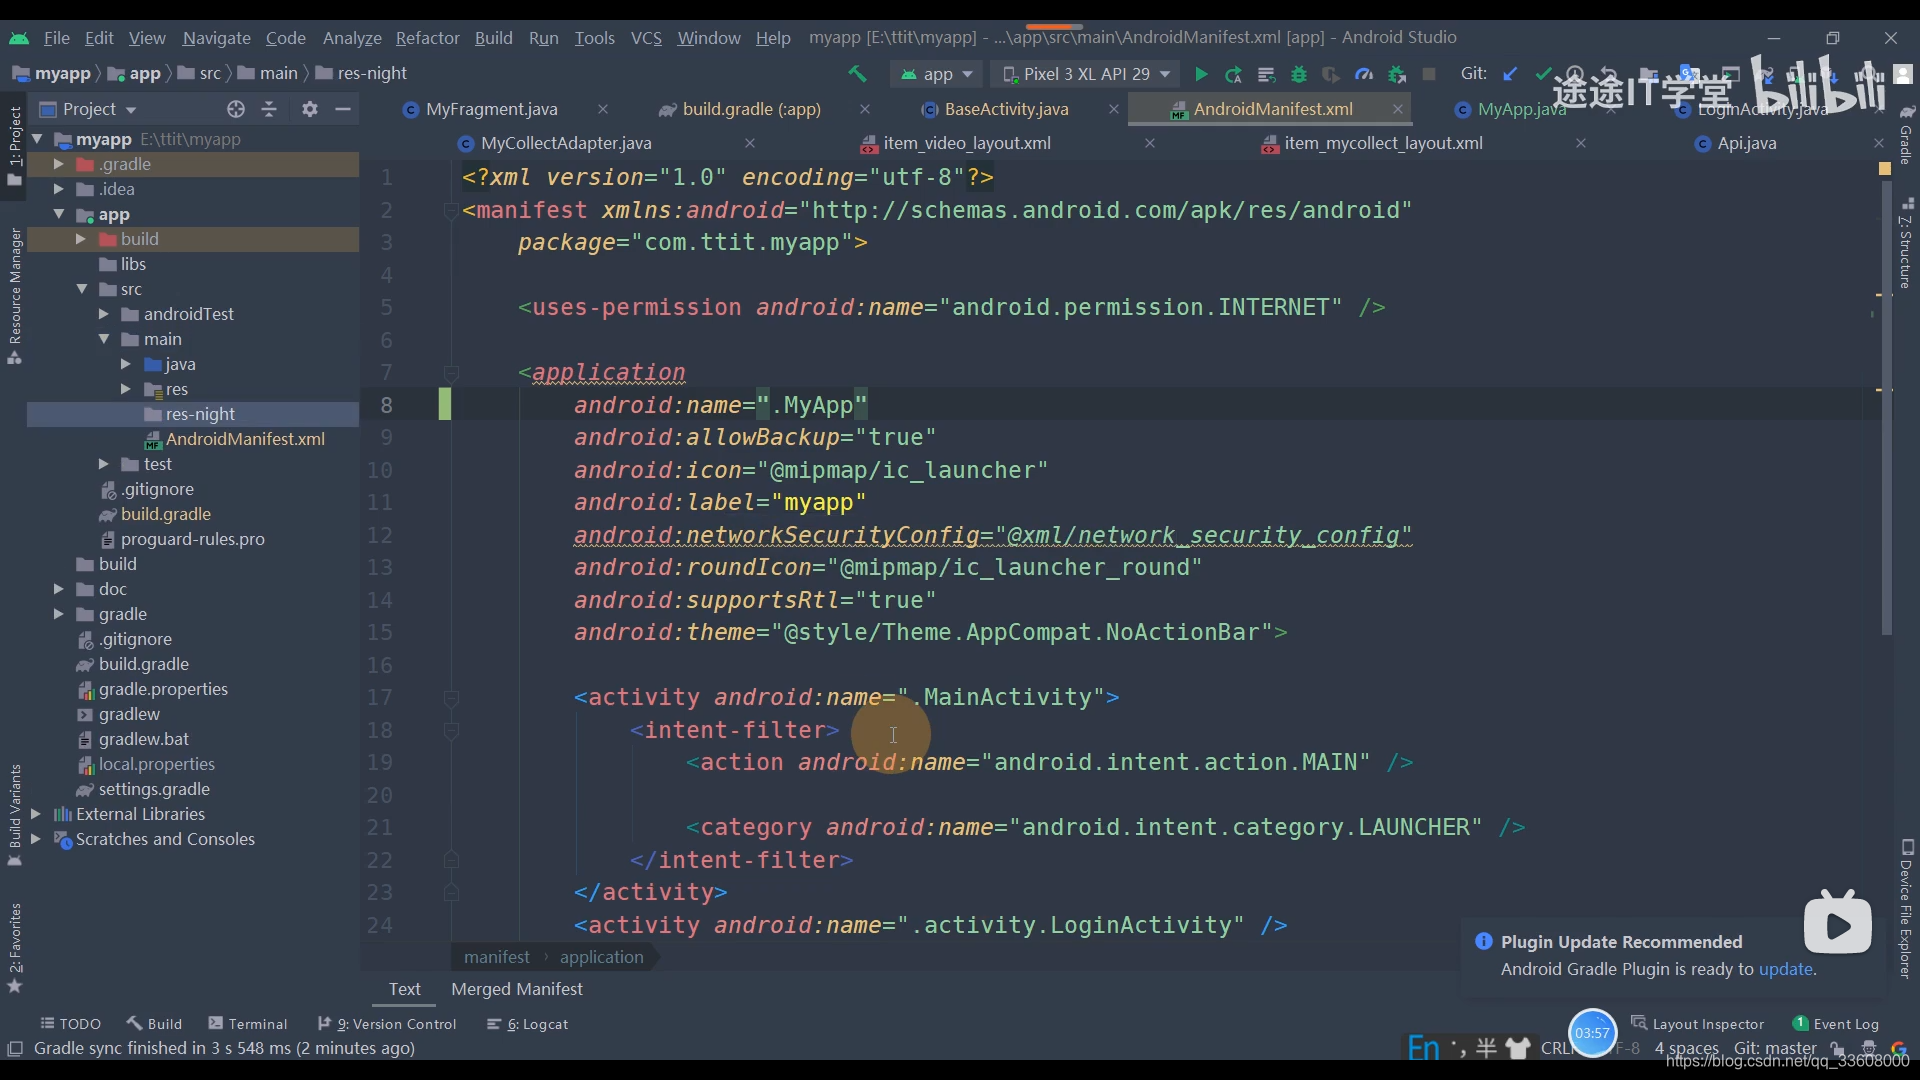The image size is (1920, 1080).
Task: Click Apply Changes and Restart Activity icon
Action: (x=1234, y=74)
